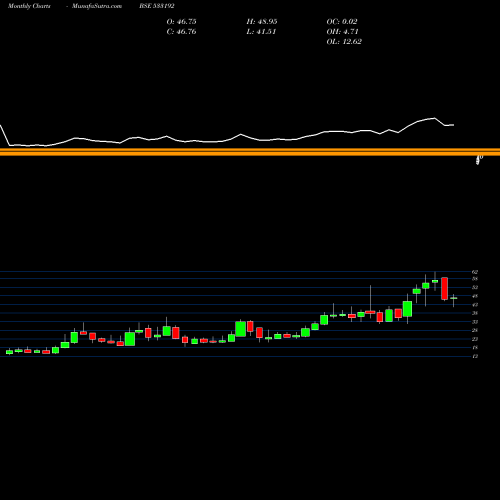Click the price axis label 43
The height and width of the screenshot is (500, 500).
[x=475, y=305]
